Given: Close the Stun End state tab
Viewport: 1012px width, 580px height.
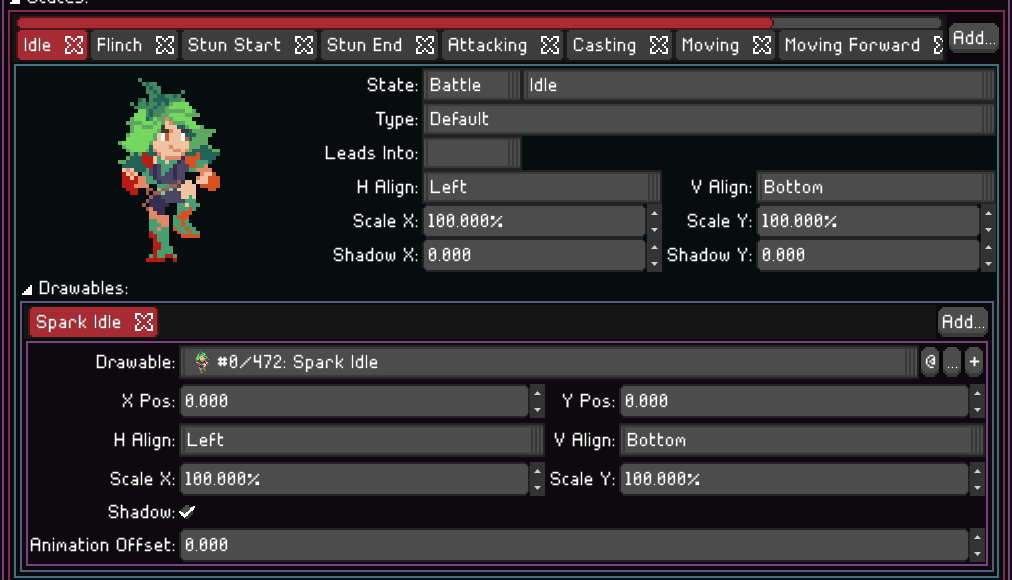Looking at the screenshot, I should coord(425,45).
